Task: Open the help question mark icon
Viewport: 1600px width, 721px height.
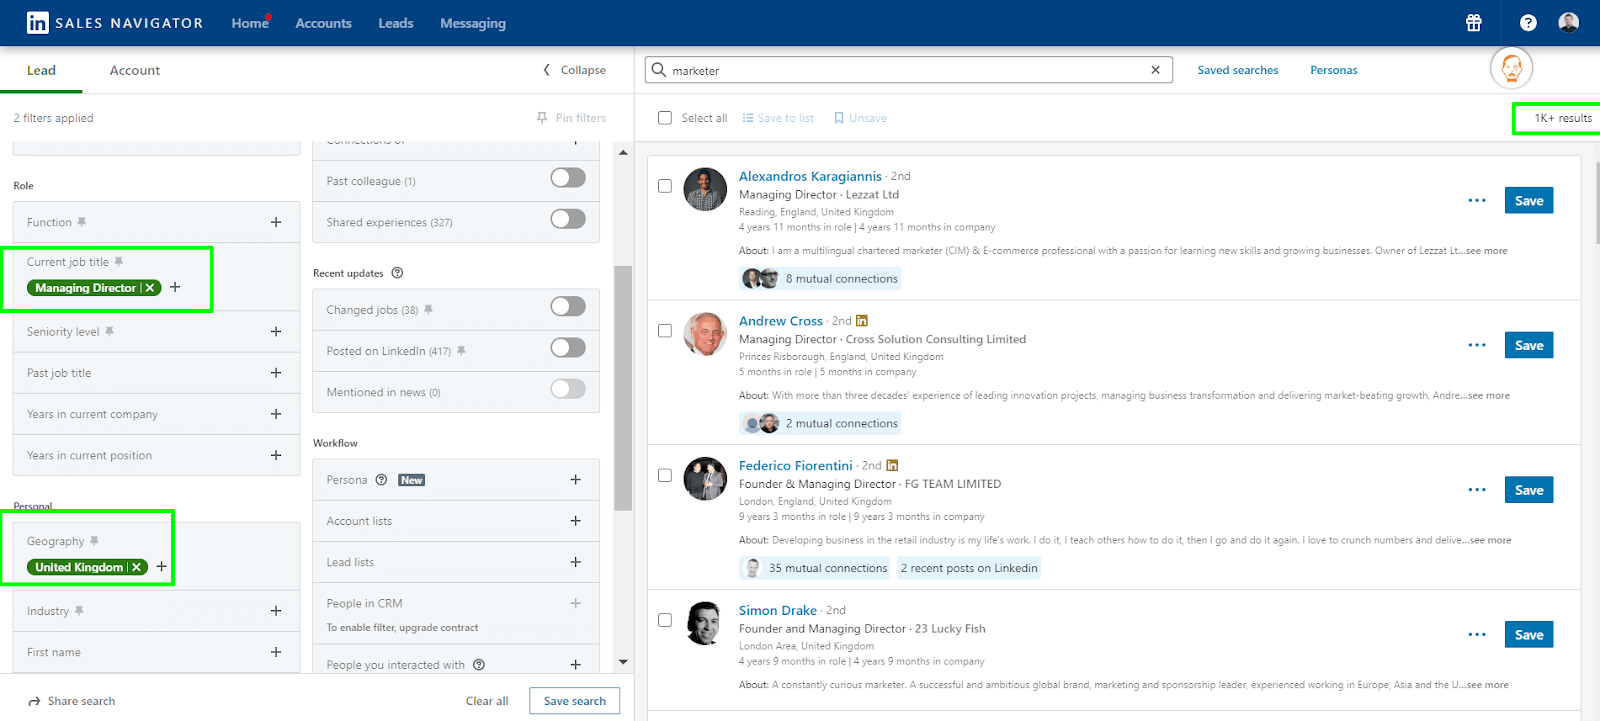Action: pyautogui.click(x=1528, y=23)
